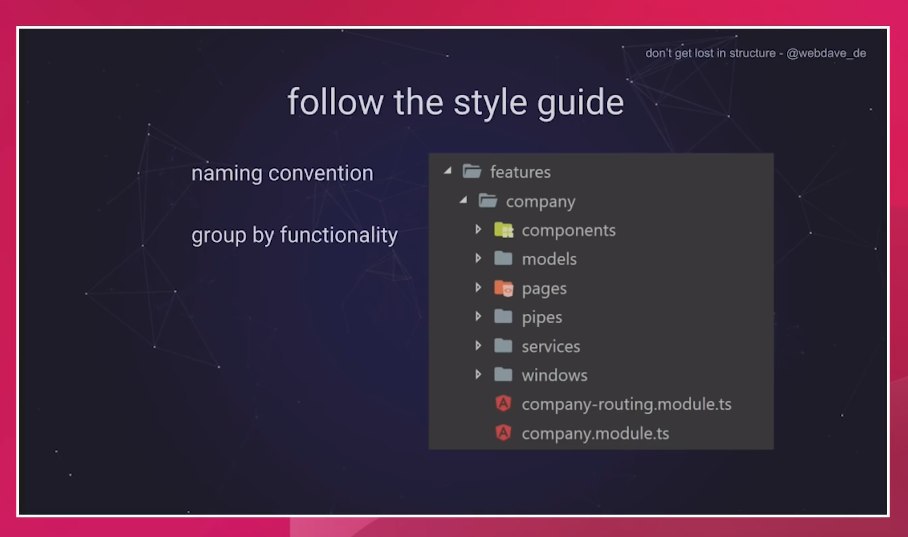Collapse the features folder arrow
The image size is (908, 537).
click(x=448, y=171)
